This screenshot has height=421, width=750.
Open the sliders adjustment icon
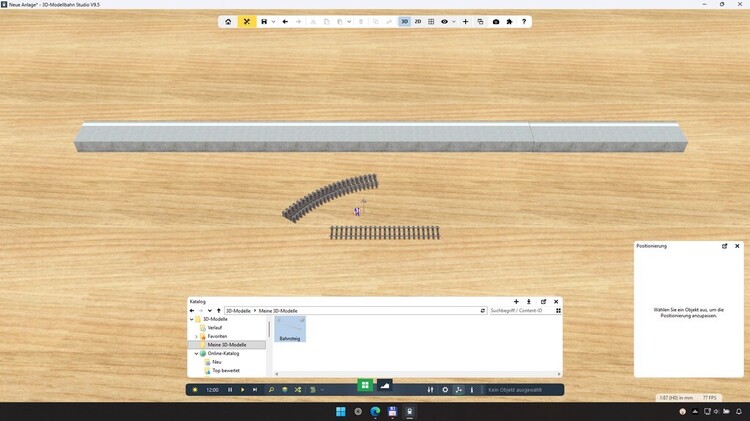tap(430, 390)
